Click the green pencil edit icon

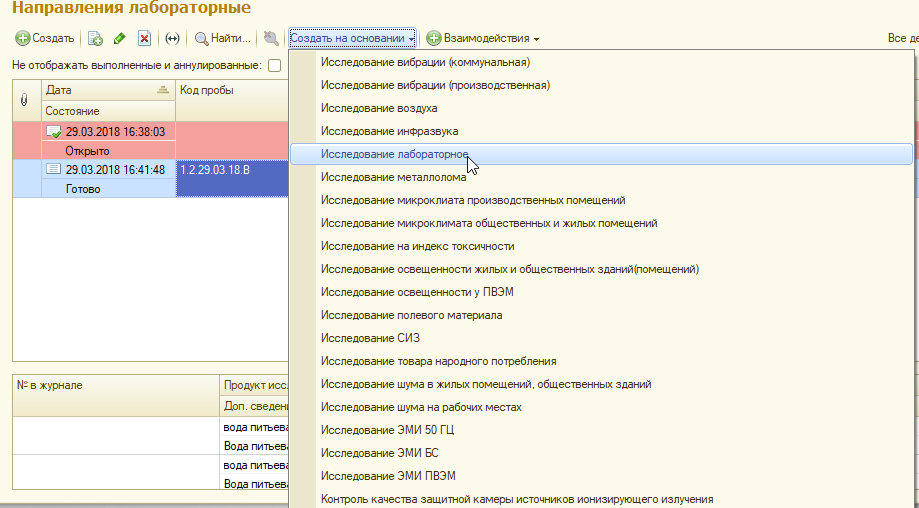click(119, 39)
